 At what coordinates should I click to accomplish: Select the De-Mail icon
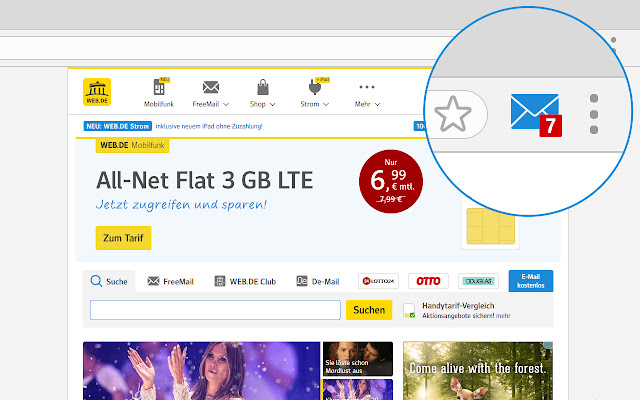[302, 281]
